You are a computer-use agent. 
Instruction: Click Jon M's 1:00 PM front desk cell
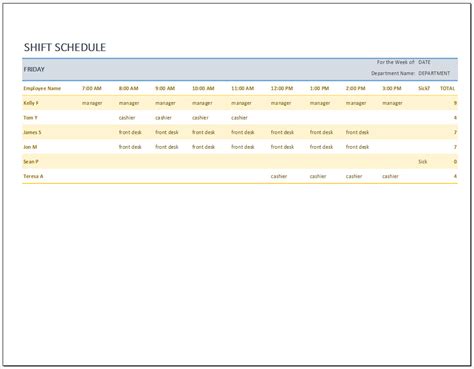[321, 147]
